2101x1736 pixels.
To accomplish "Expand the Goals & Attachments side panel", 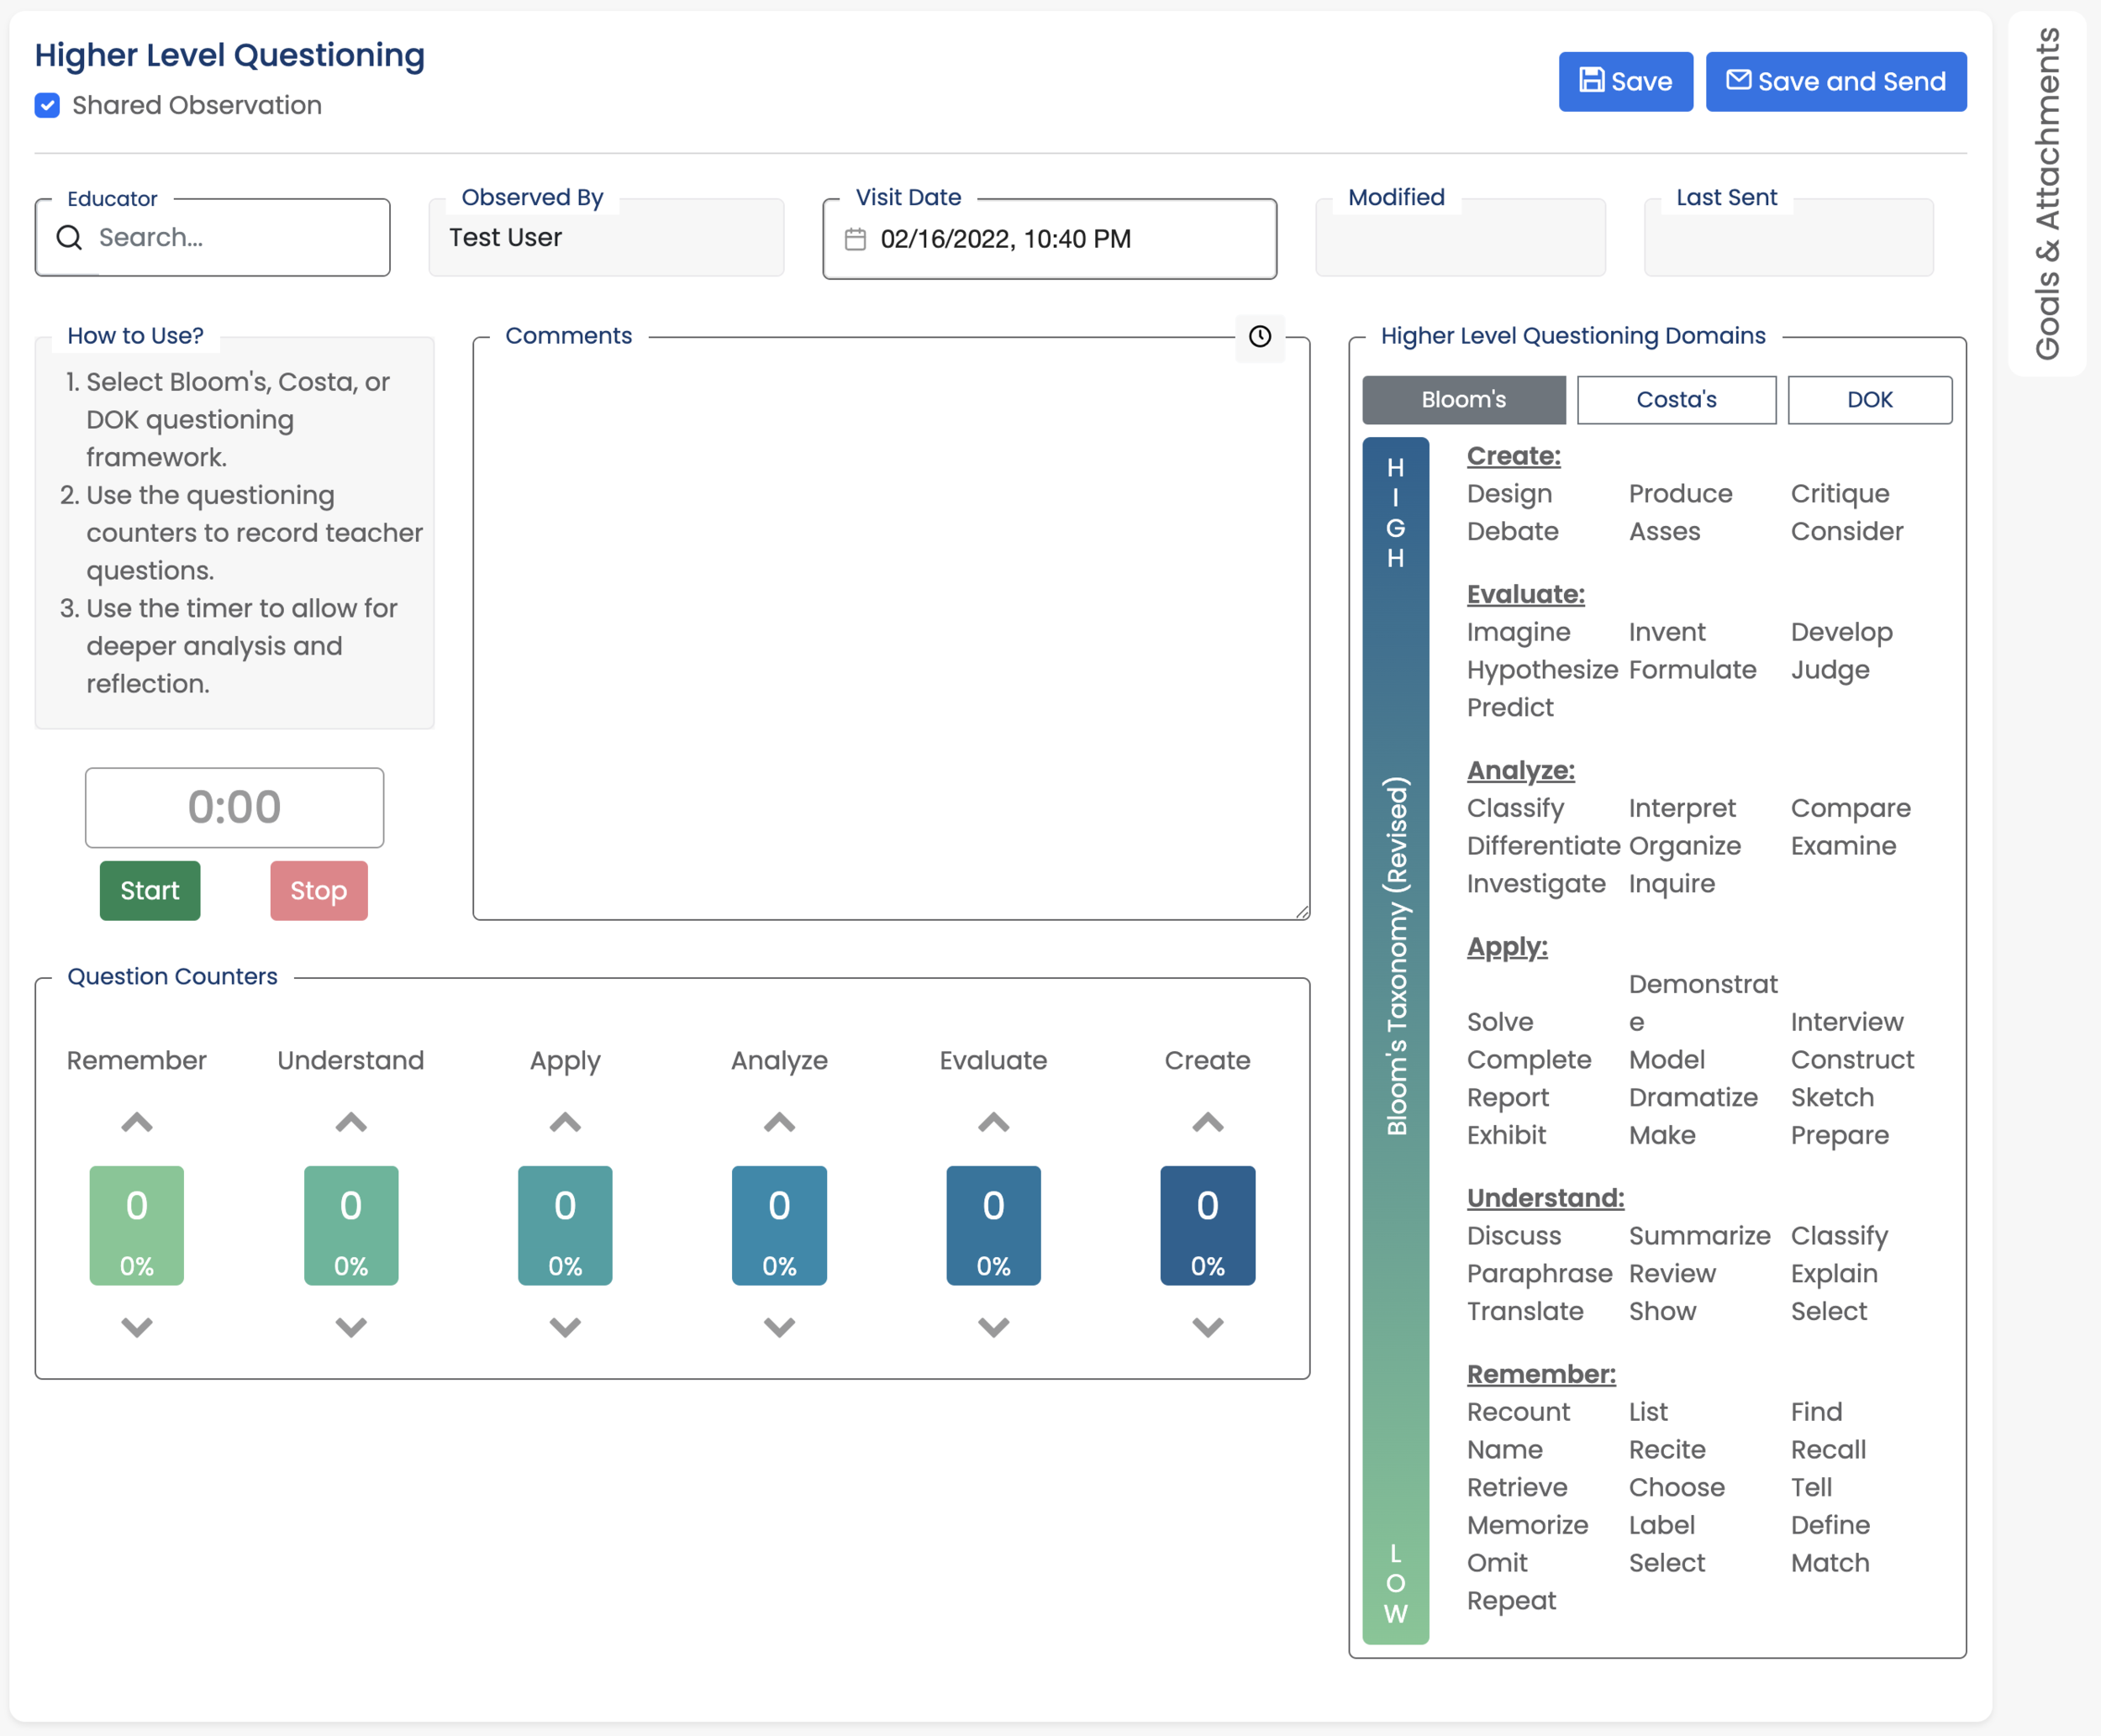I will click(2047, 193).
